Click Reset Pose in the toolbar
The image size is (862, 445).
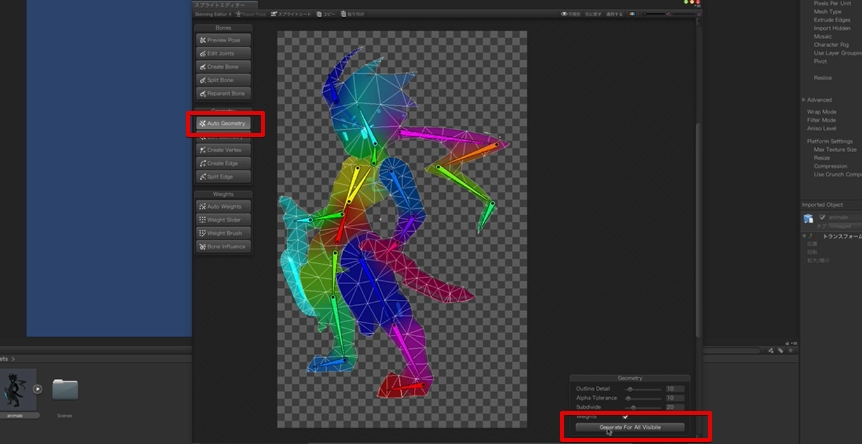(x=250, y=14)
